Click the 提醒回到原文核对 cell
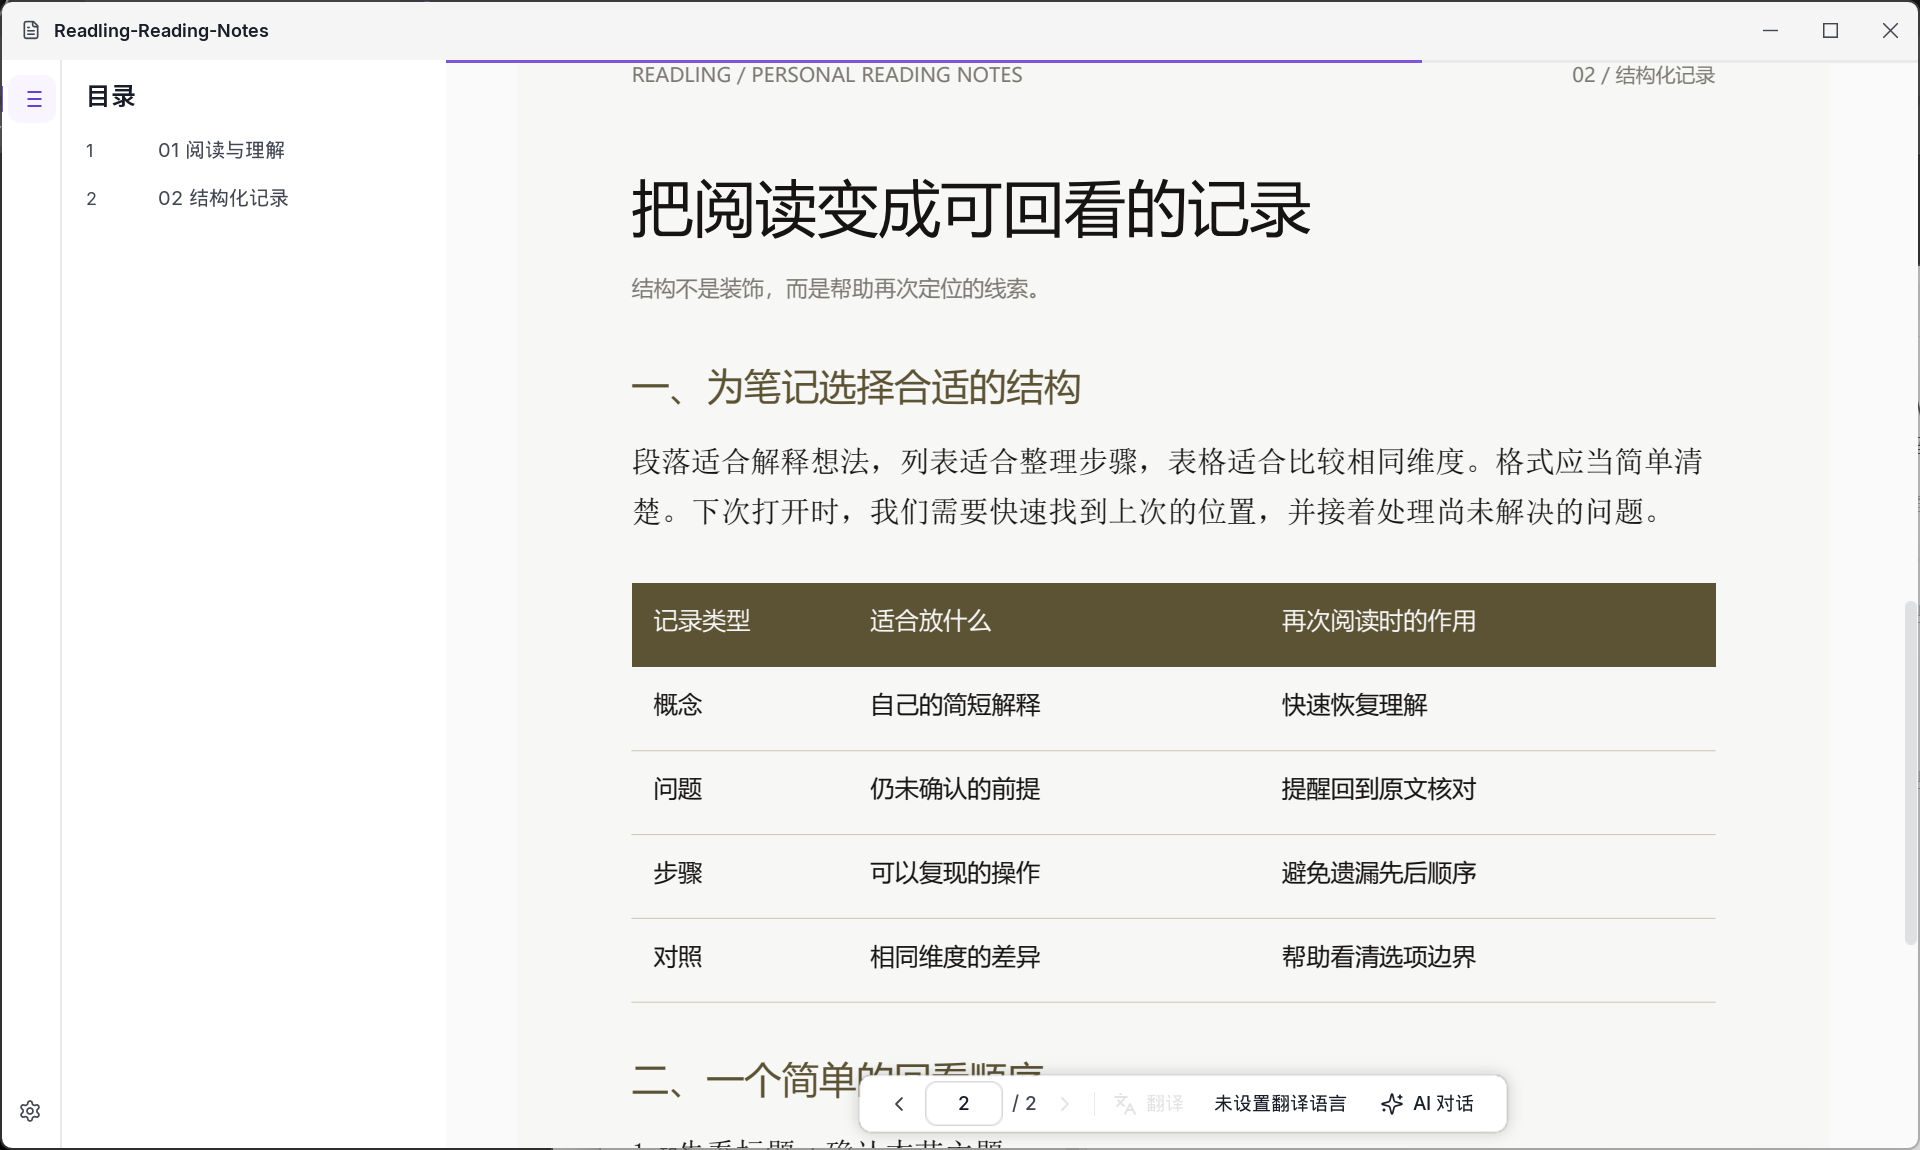 point(1378,789)
